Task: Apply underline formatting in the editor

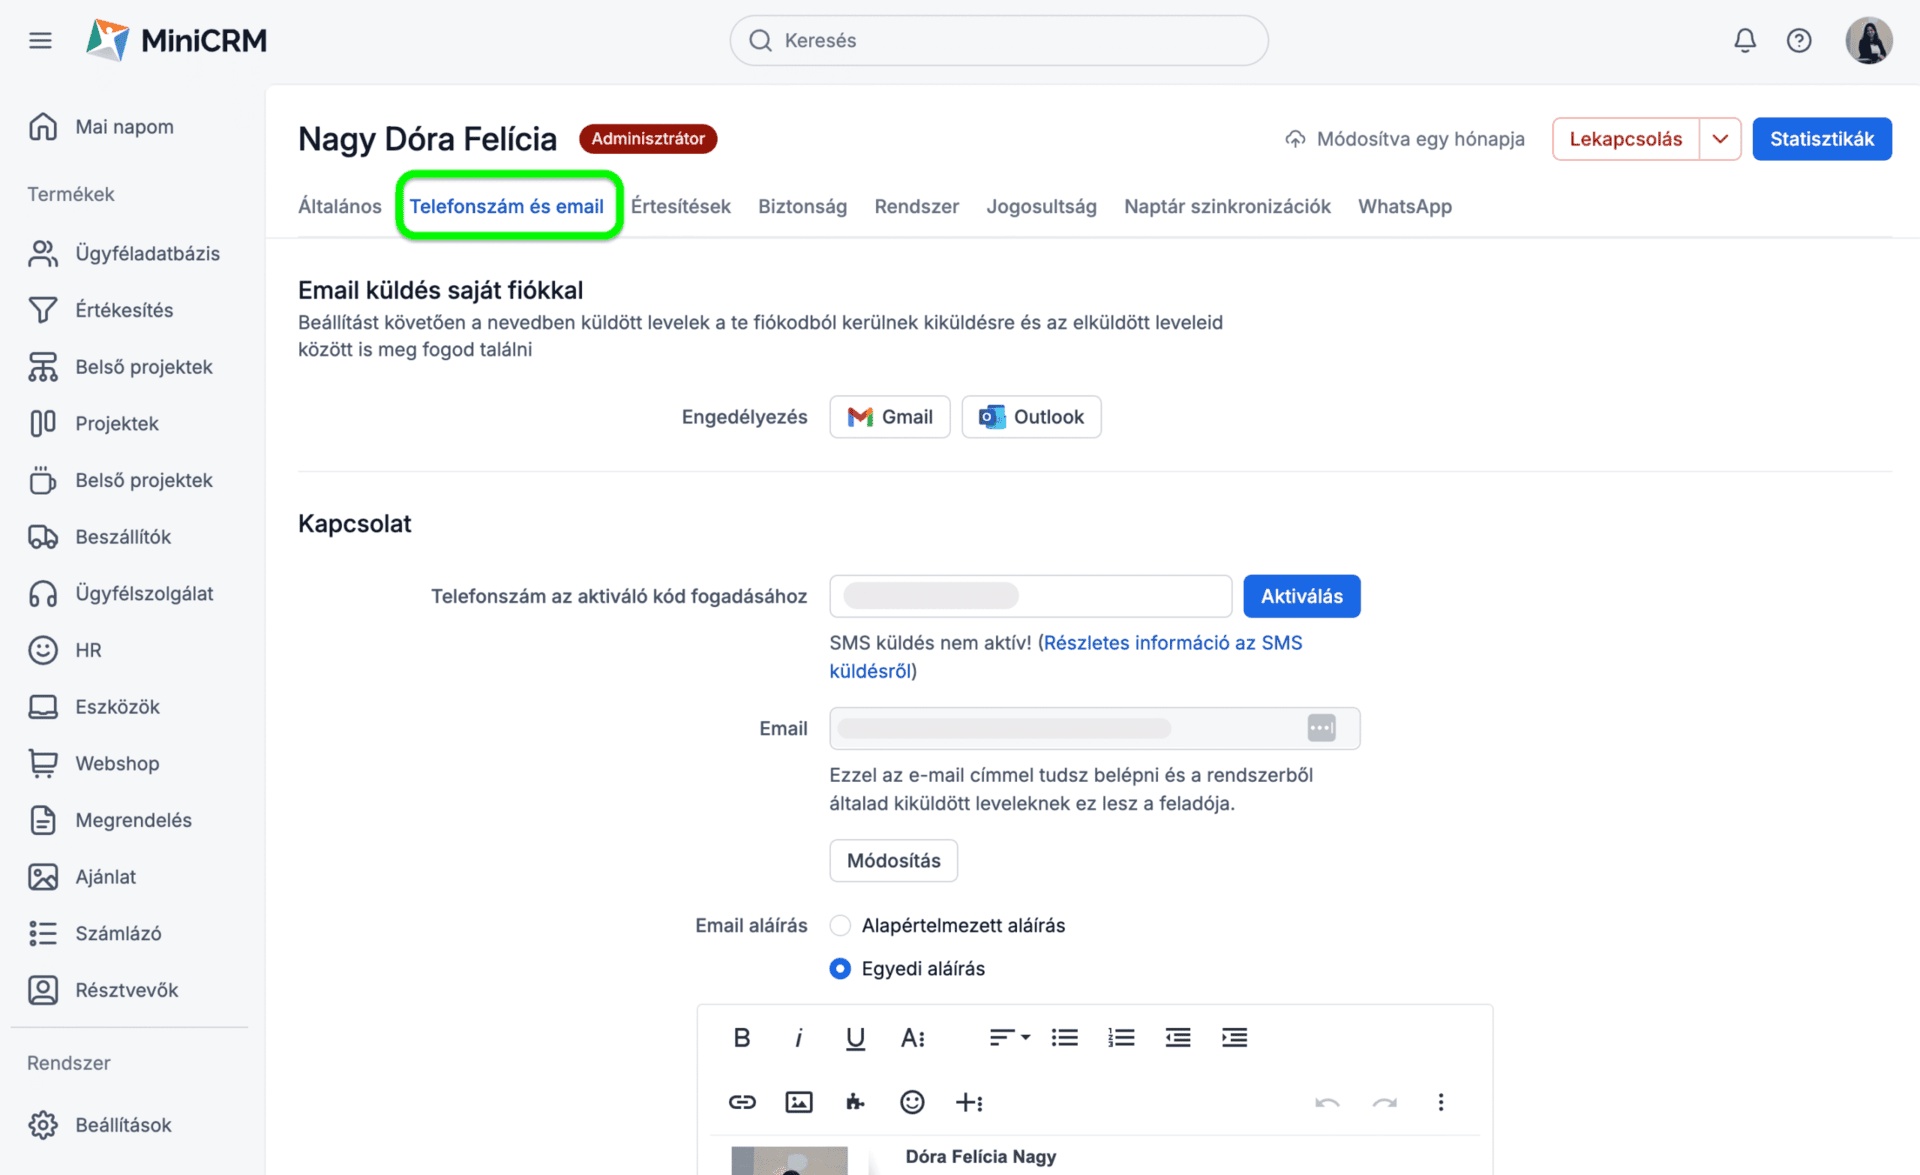Action: pos(854,1037)
